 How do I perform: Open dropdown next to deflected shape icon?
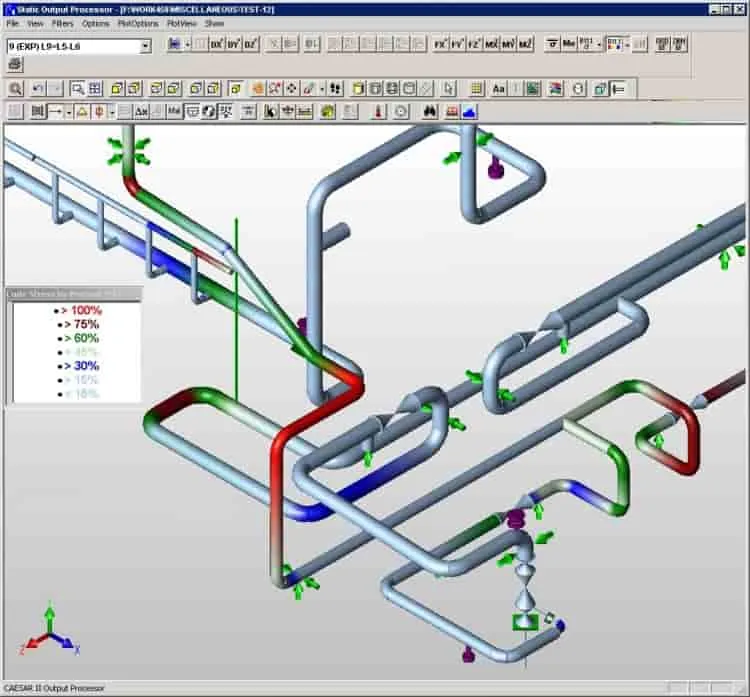point(188,44)
